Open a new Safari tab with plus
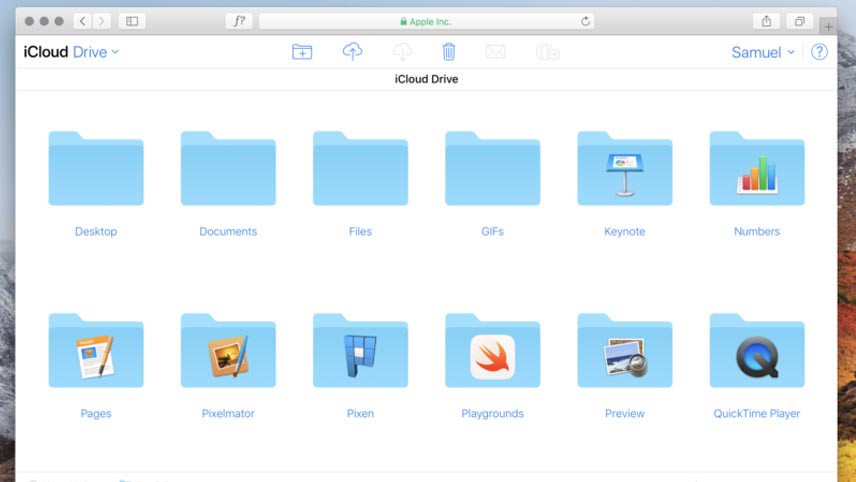 (828, 26)
